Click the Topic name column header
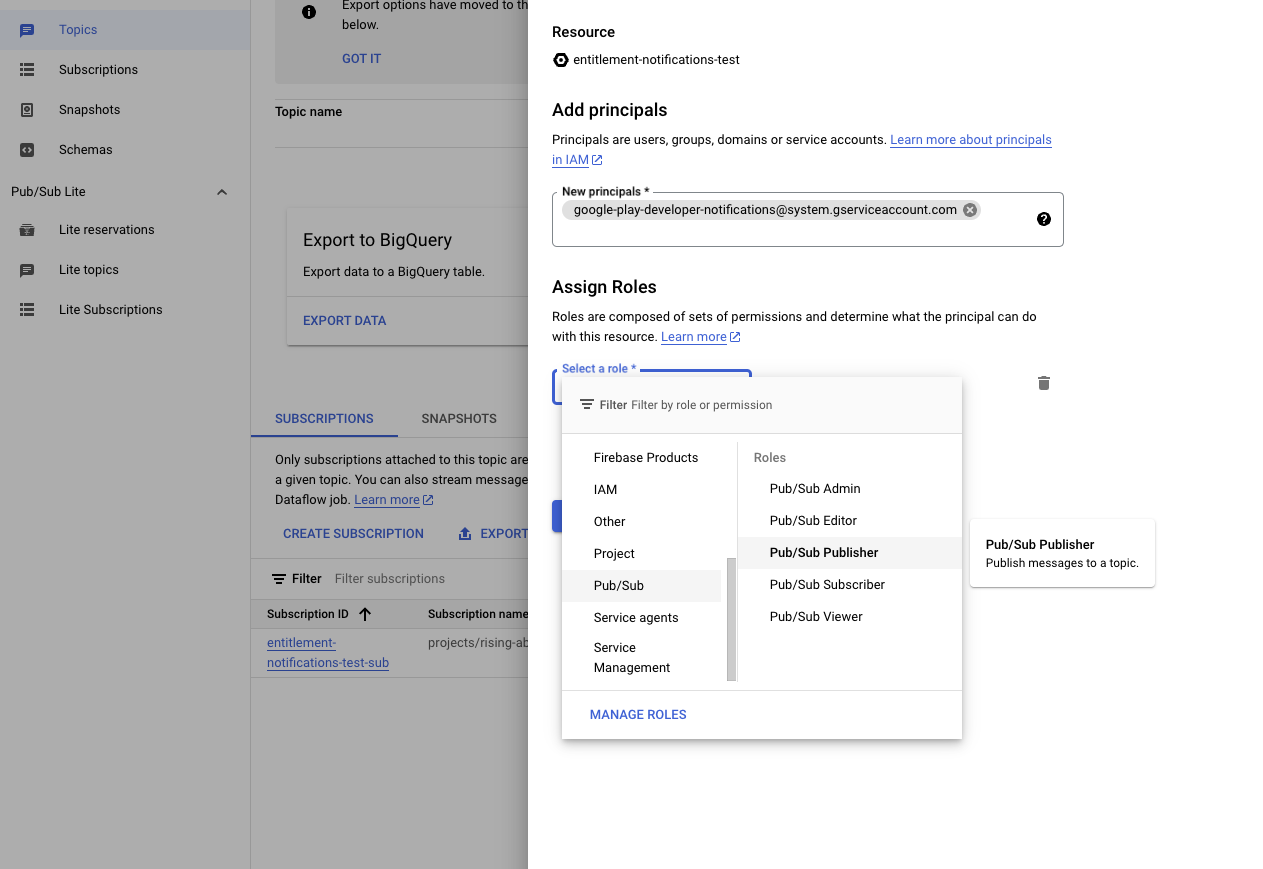The image size is (1263, 869). pos(308,112)
